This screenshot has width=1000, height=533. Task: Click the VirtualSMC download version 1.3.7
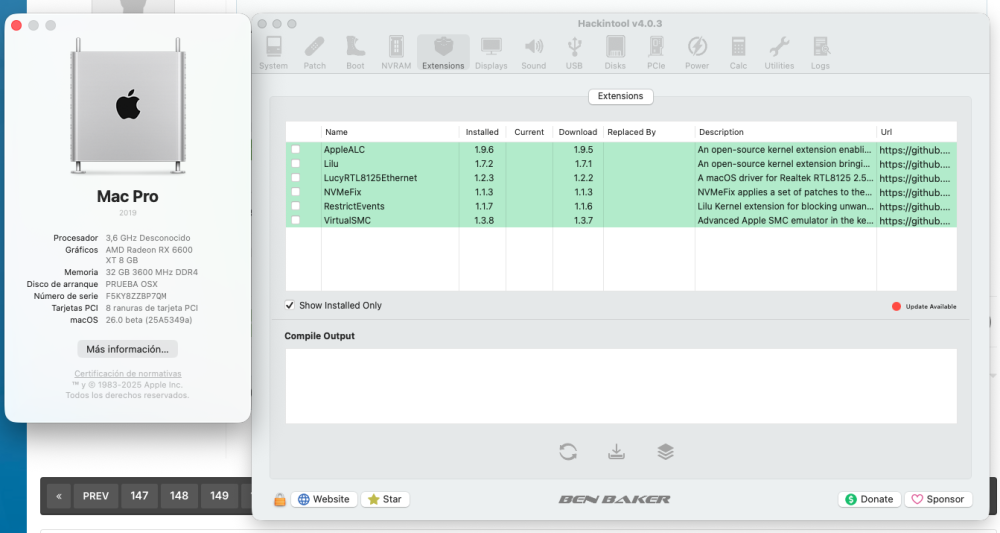point(583,221)
